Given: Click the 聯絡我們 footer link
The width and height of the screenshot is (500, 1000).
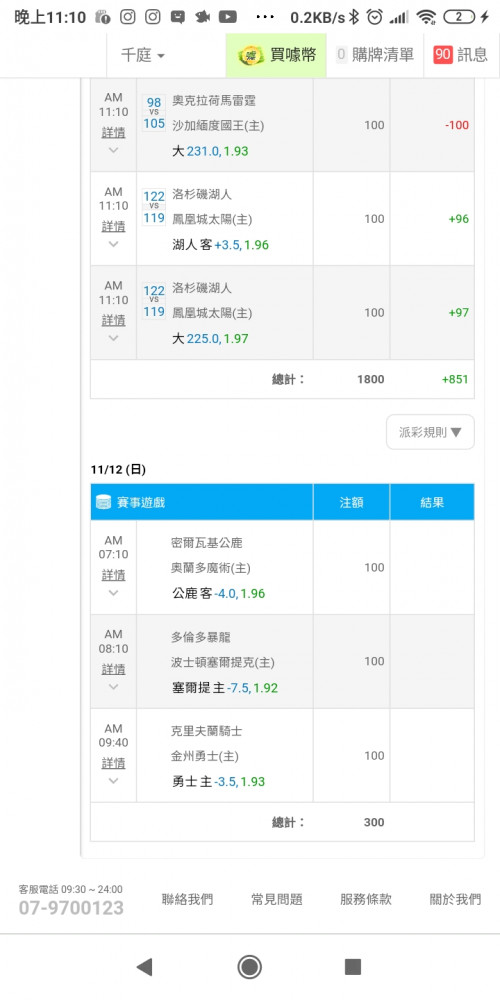Looking at the screenshot, I should [188, 900].
